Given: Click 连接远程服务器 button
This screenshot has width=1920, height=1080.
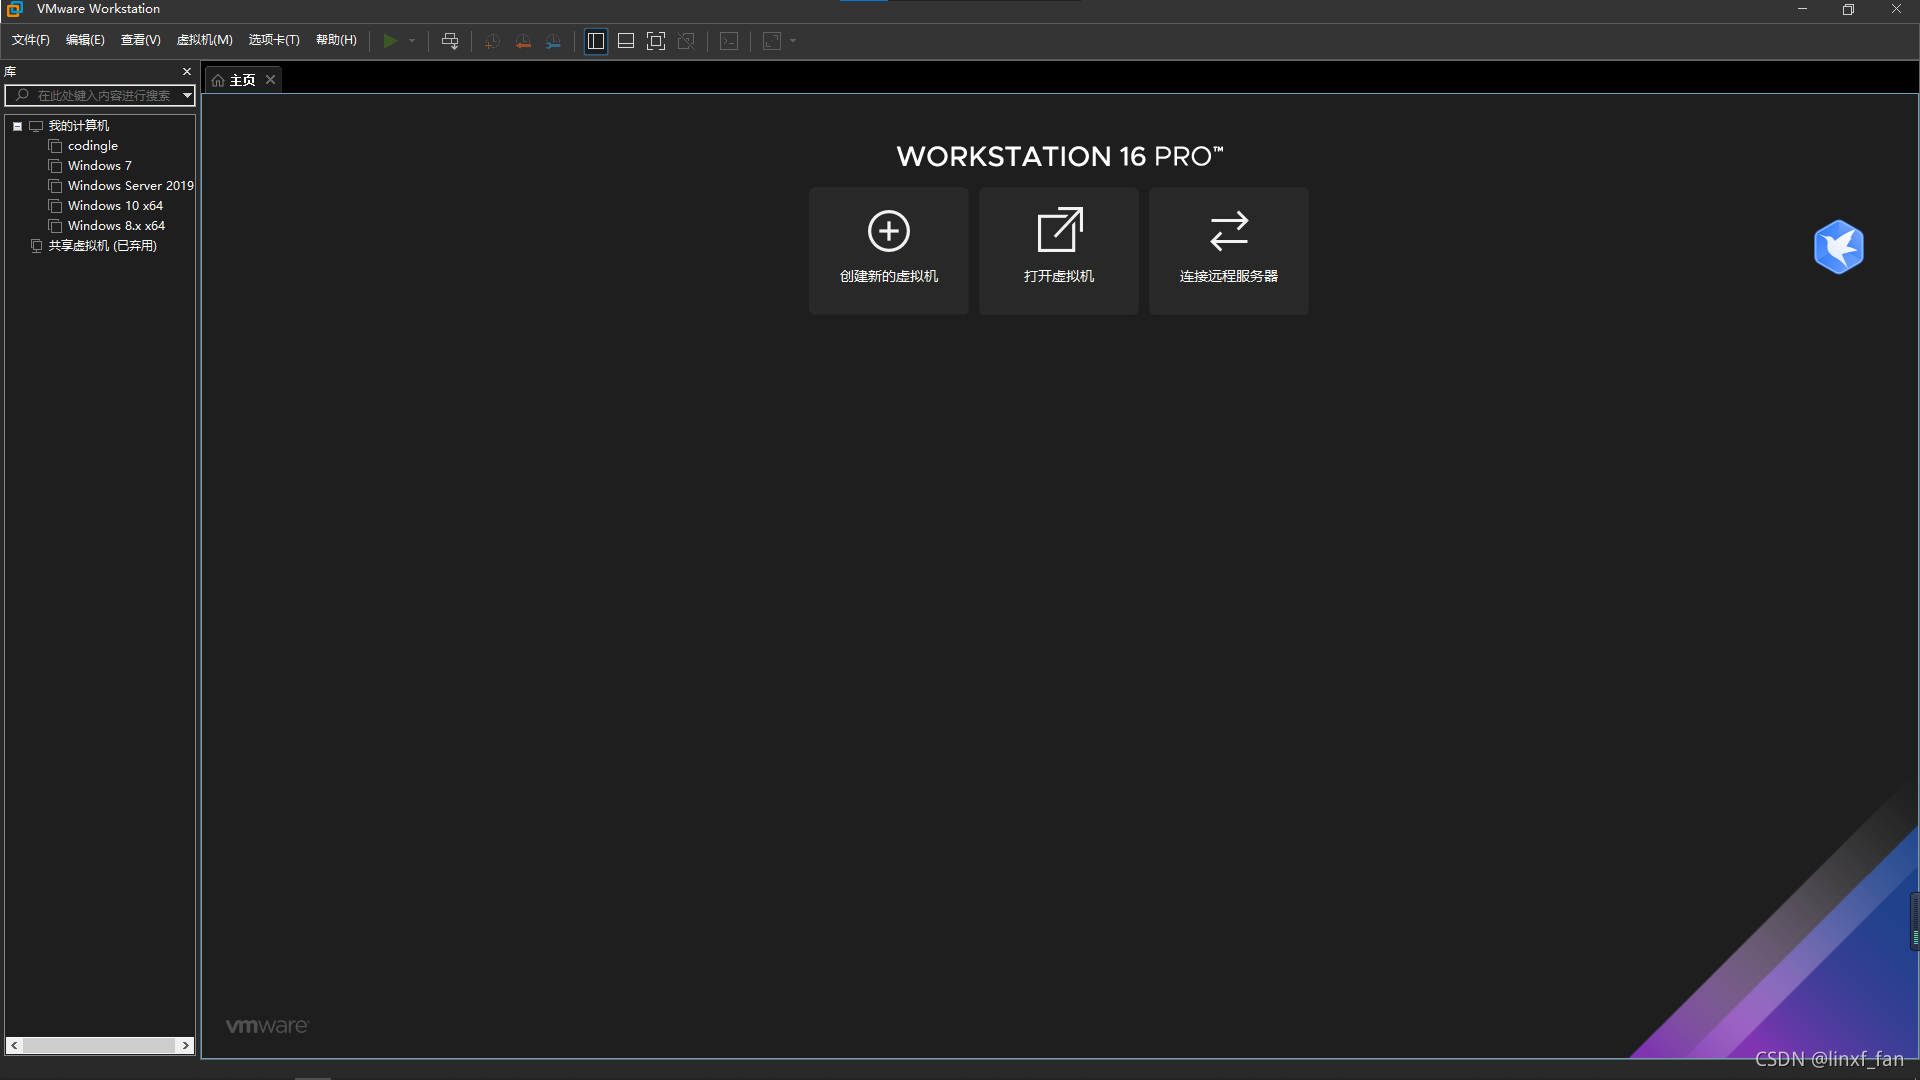Looking at the screenshot, I should [x=1228, y=250].
